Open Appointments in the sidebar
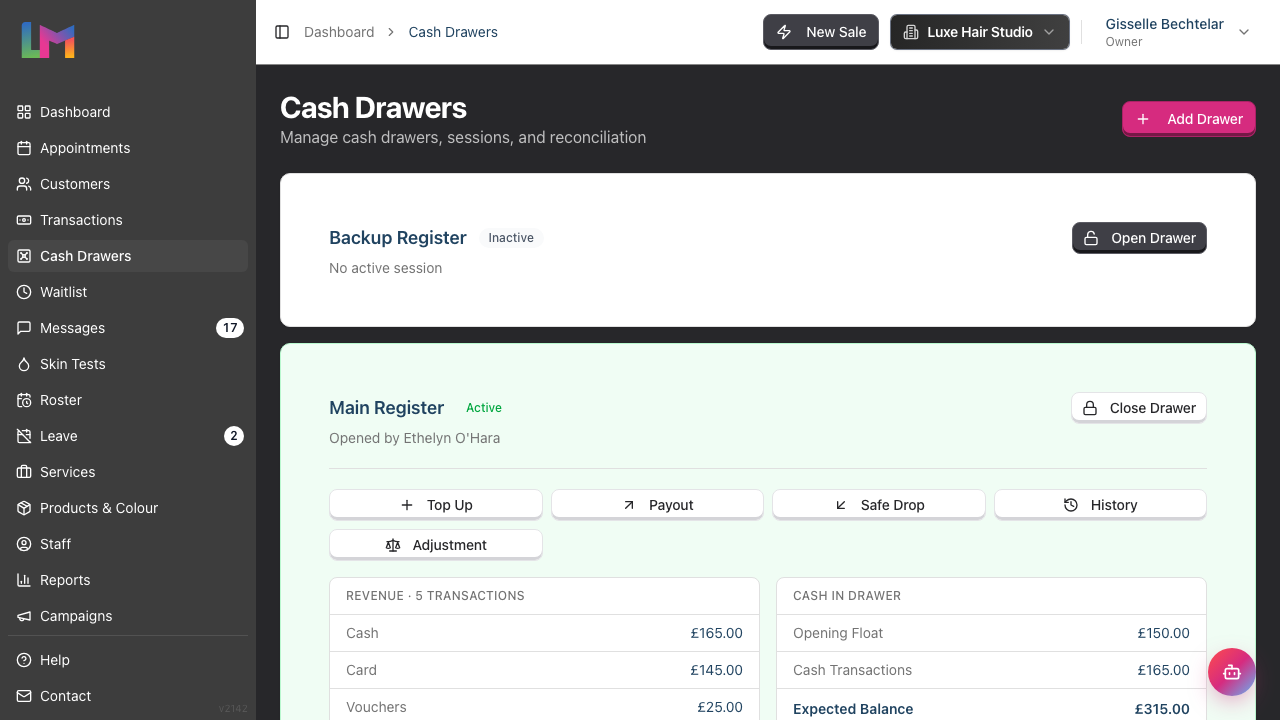 128,148
